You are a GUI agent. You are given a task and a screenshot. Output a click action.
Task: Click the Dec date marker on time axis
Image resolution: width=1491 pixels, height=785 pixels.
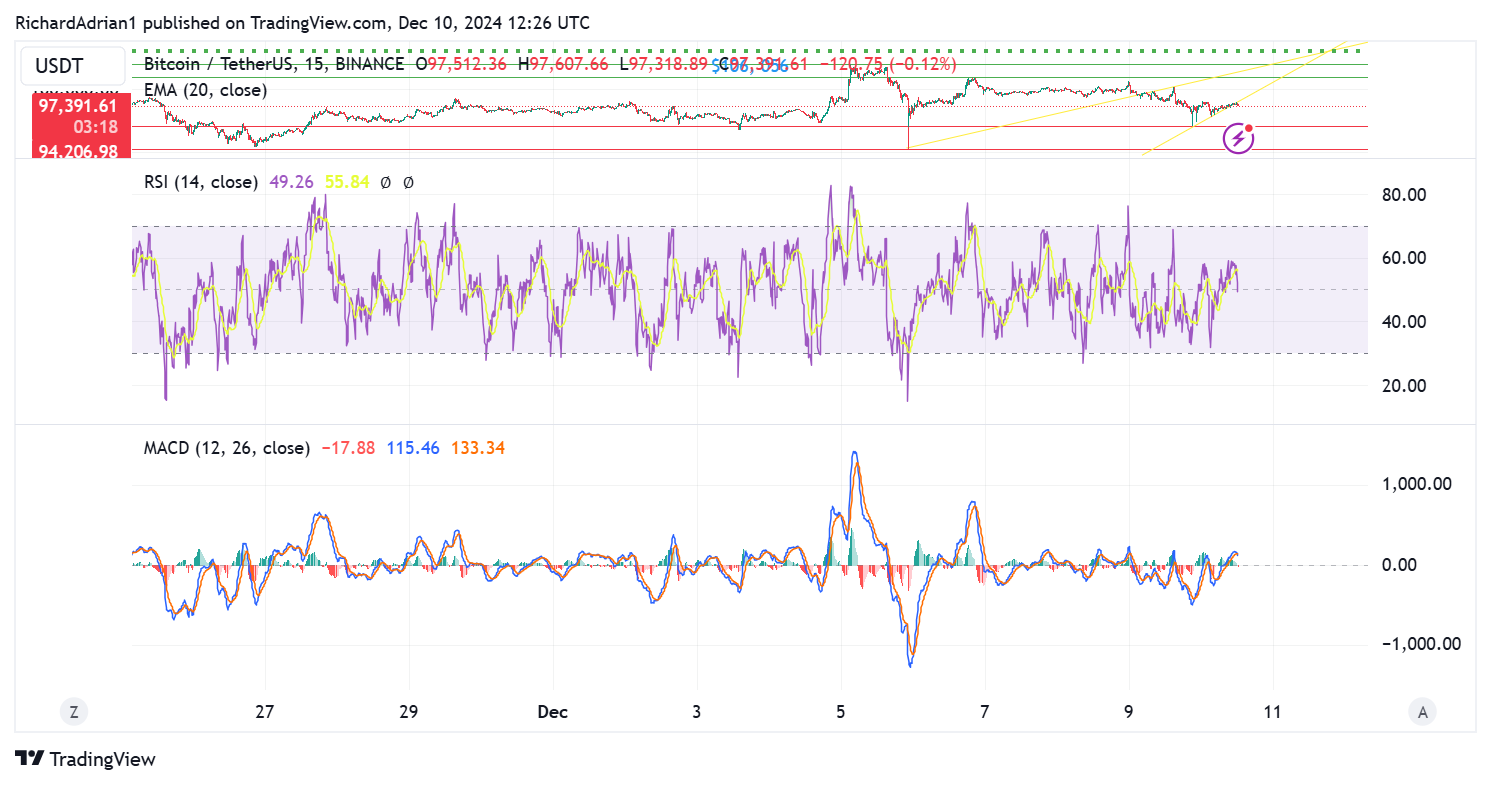click(552, 712)
